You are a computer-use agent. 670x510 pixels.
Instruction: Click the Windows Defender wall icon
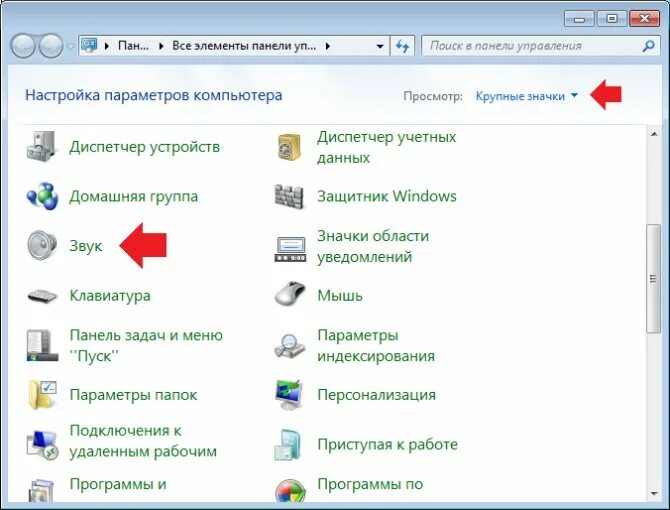tap(289, 196)
